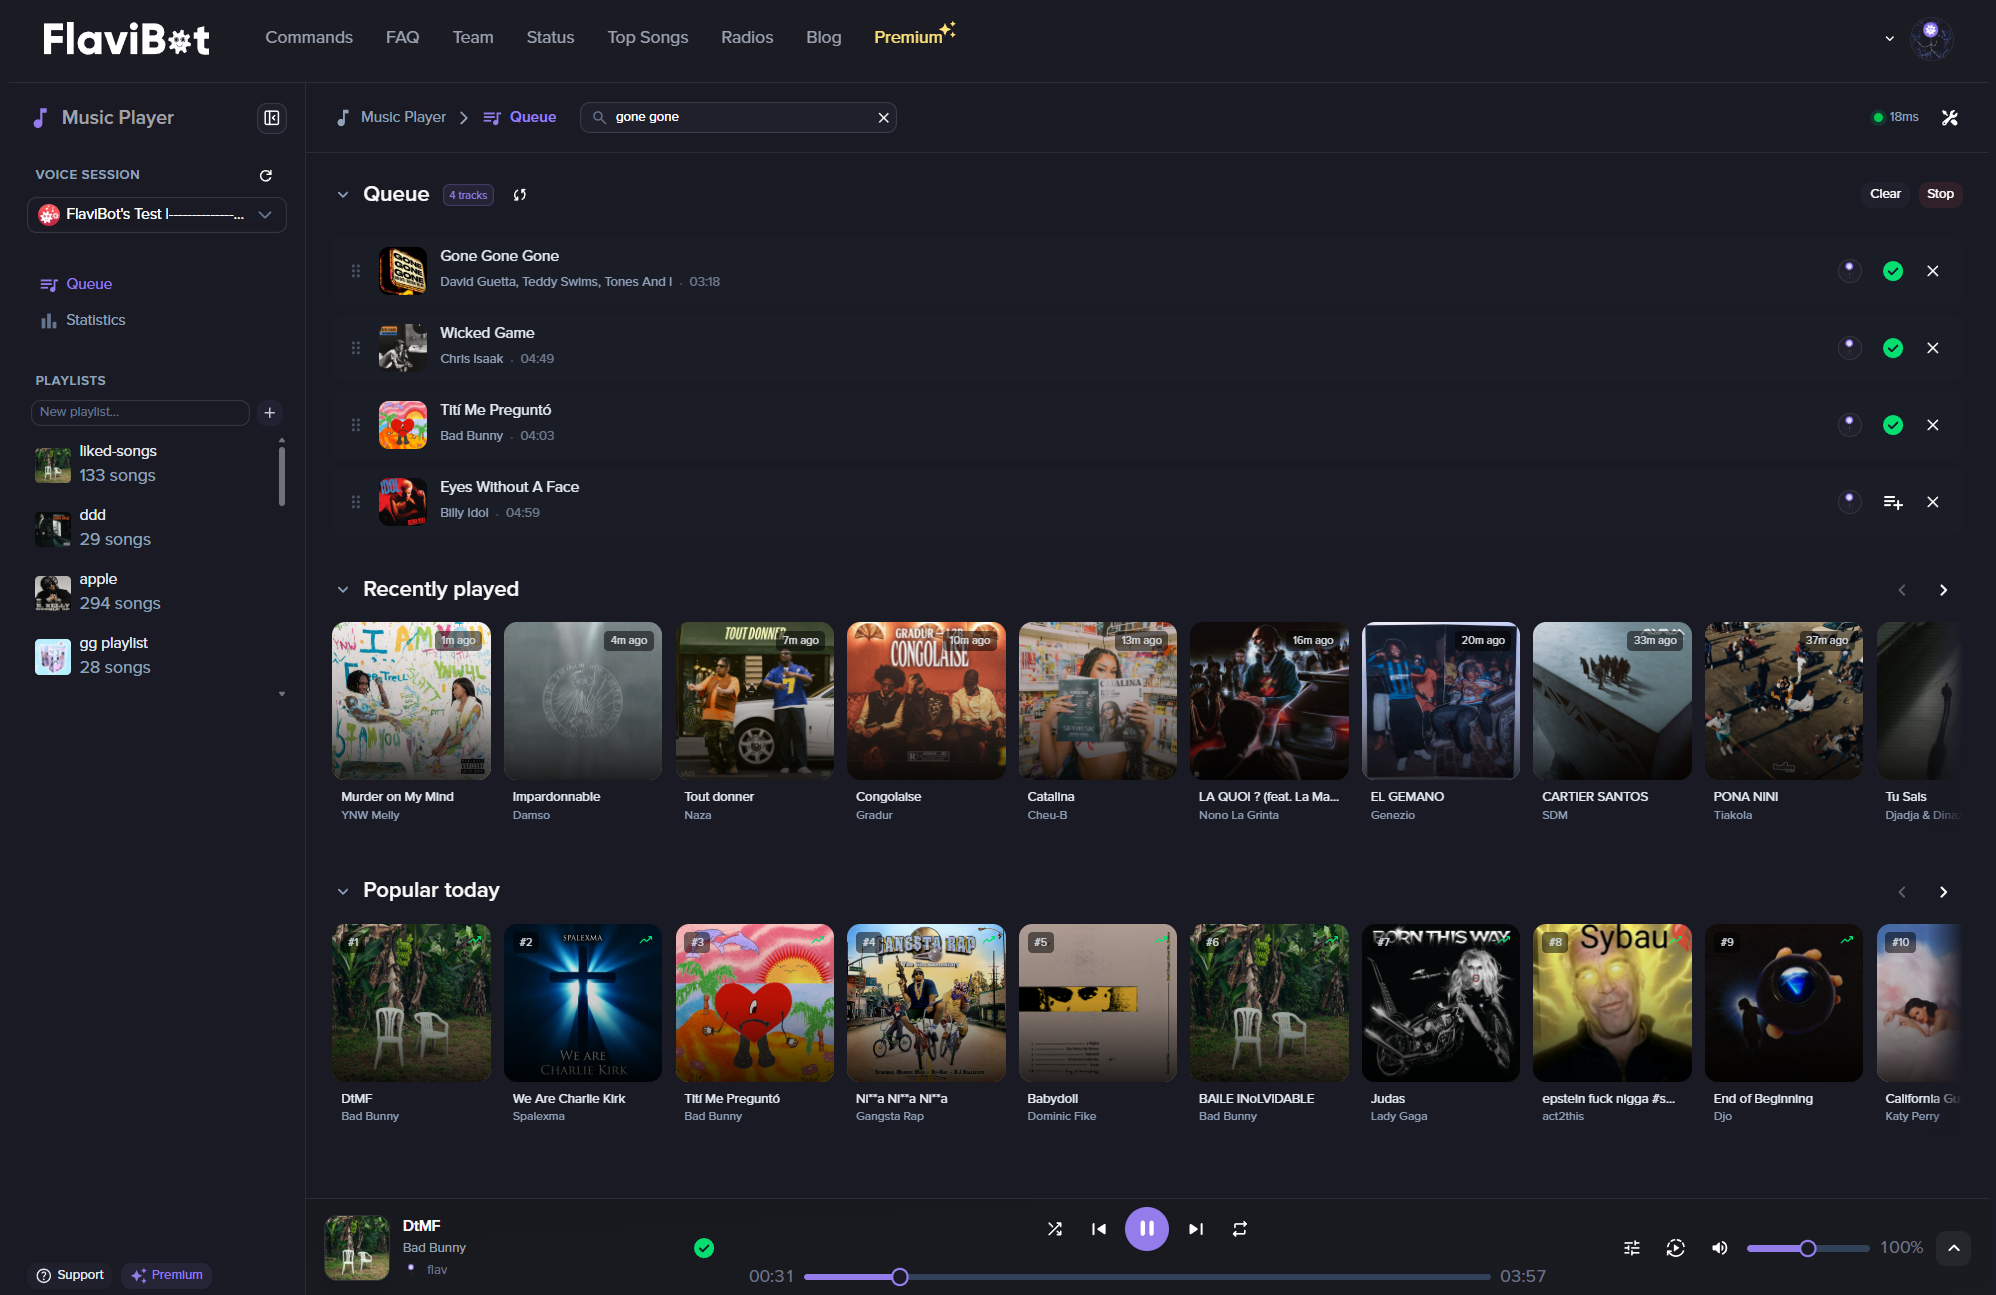Clear the 'gone gone' search with the X

click(883, 117)
